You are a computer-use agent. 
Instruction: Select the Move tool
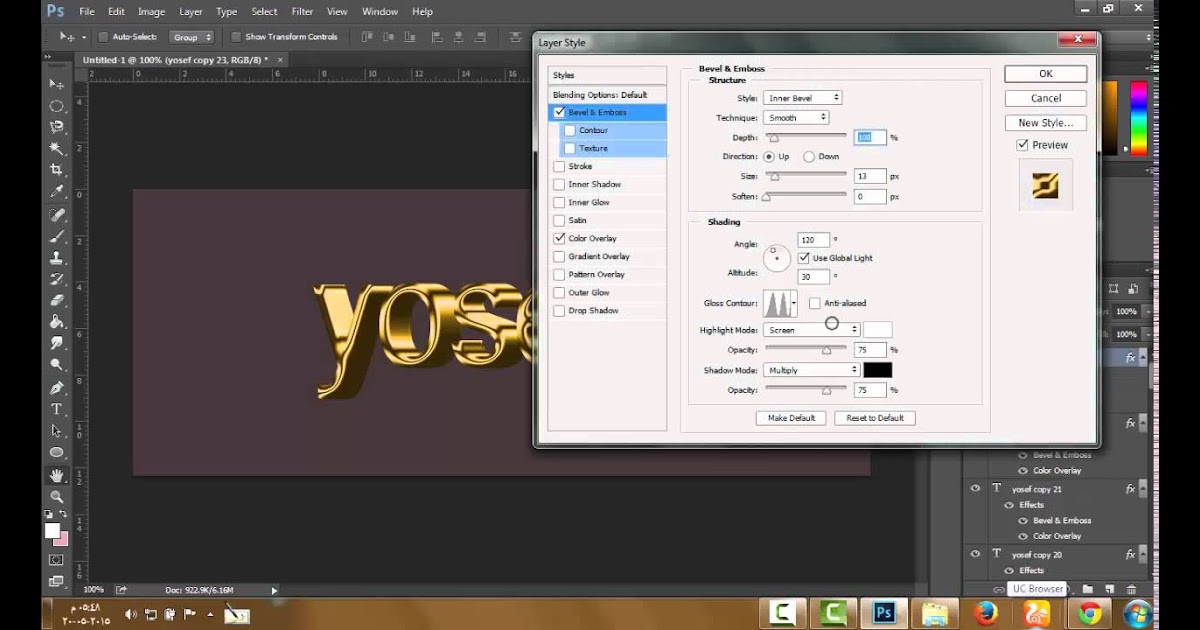[57, 84]
